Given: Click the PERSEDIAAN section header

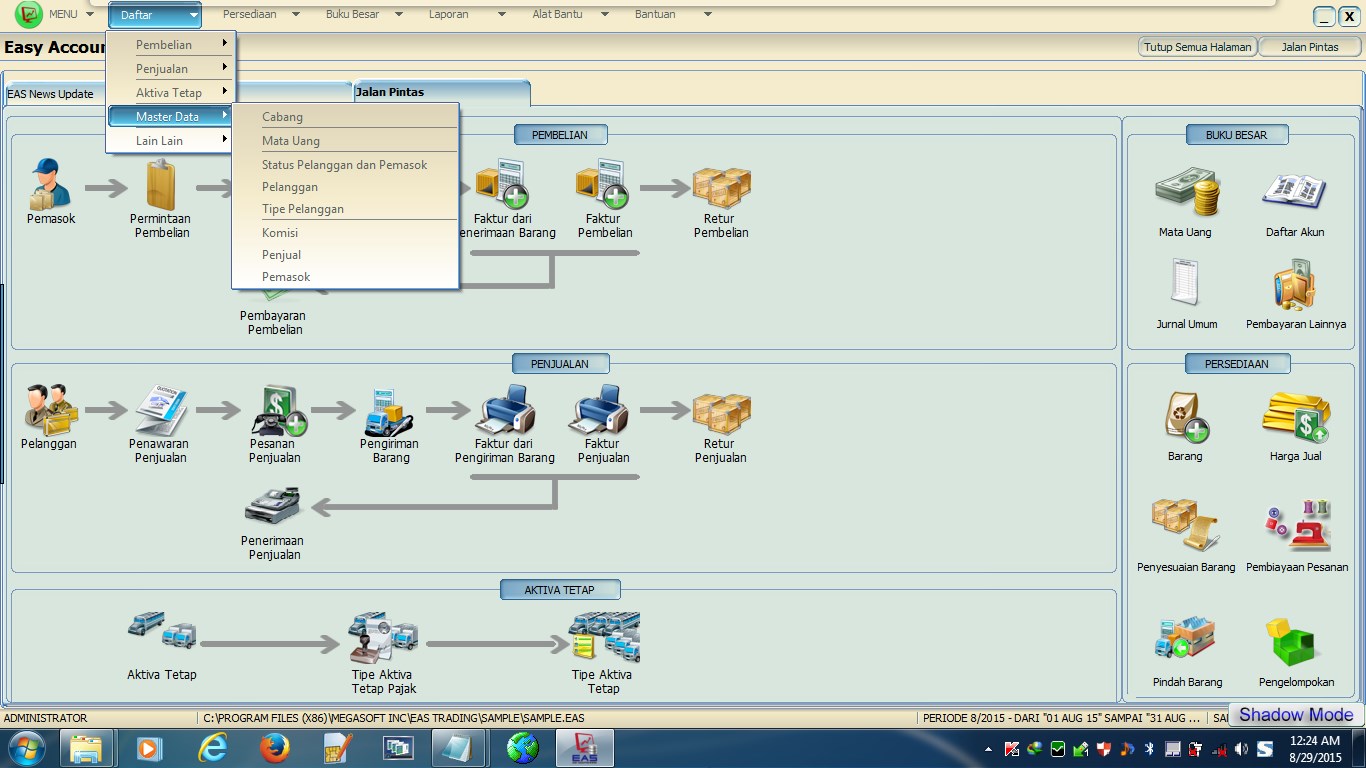Looking at the screenshot, I should coord(1238,364).
